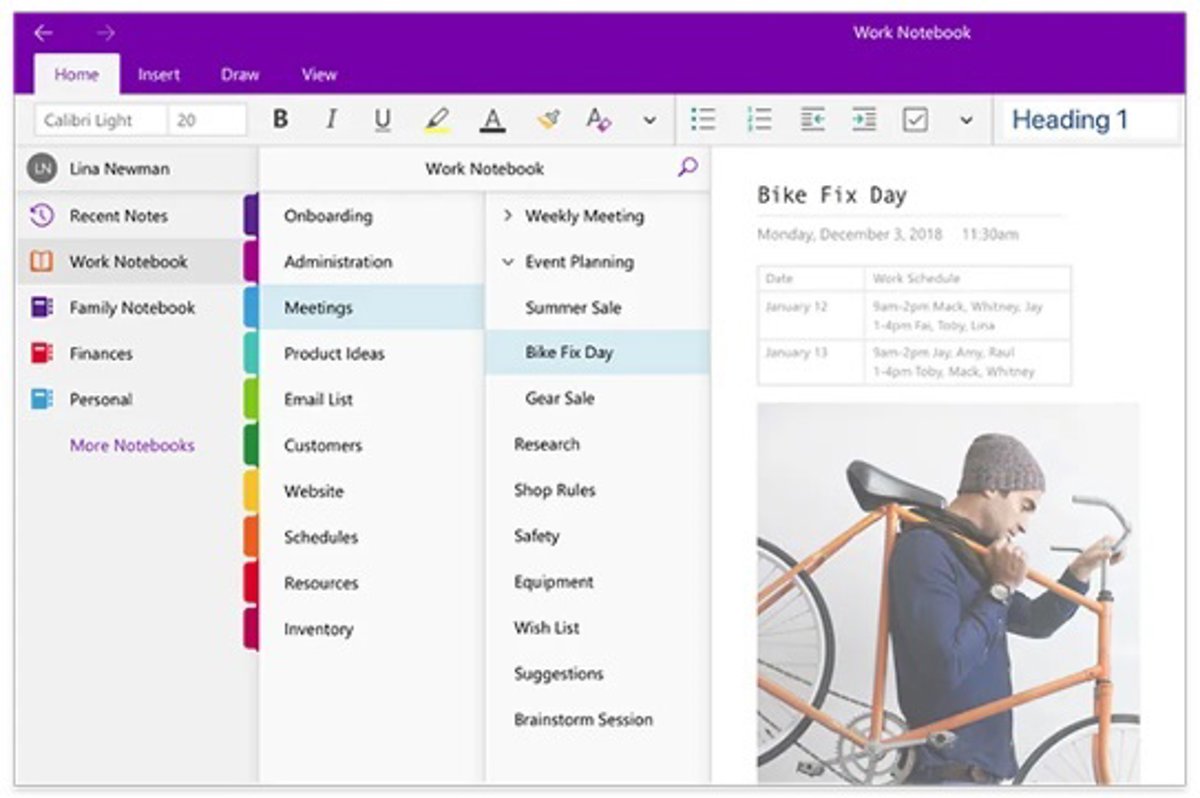Screen dimensions: 1200x798
Task: Insert a bulleted list
Action: [704, 120]
